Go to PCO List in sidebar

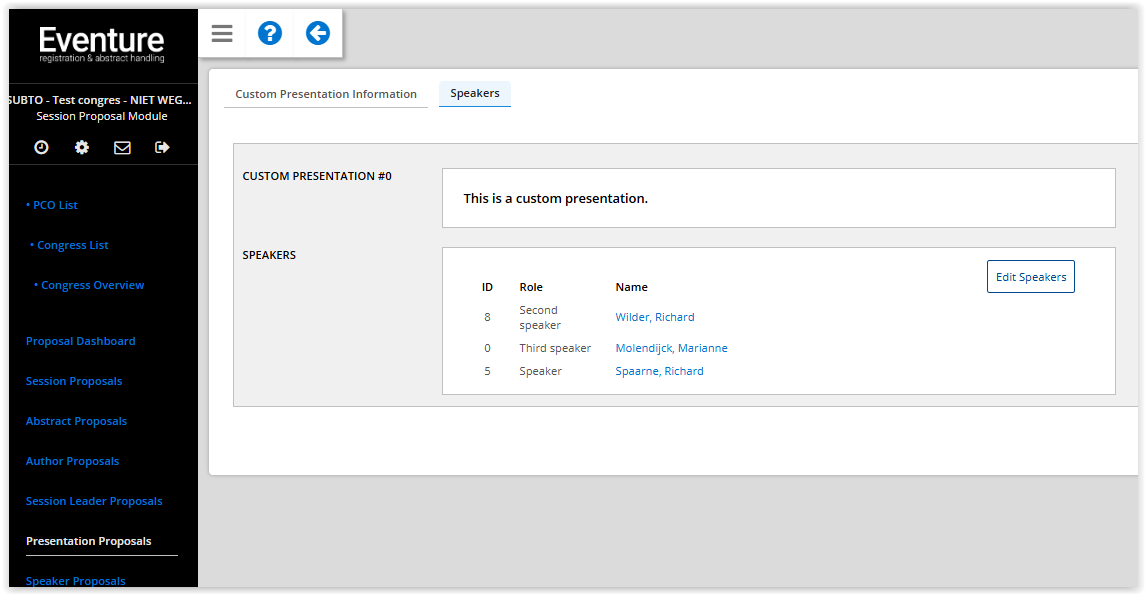(x=52, y=205)
